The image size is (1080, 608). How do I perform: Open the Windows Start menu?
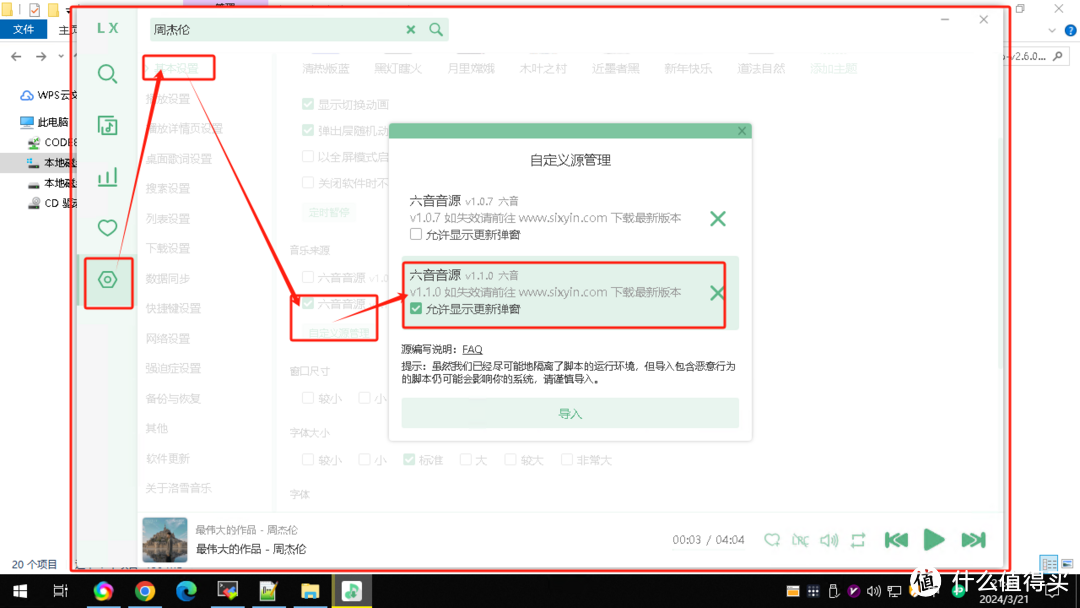[20, 591]
